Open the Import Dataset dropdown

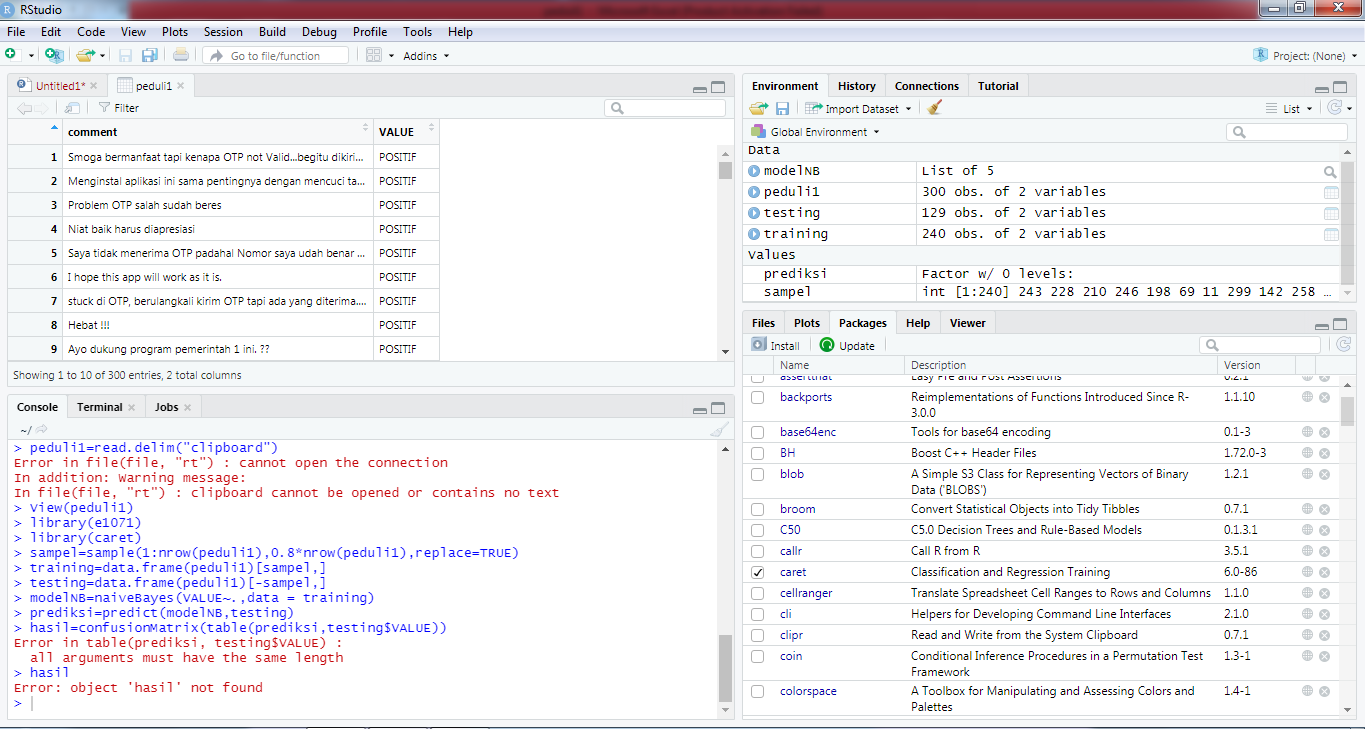click(x=859, y=109)
